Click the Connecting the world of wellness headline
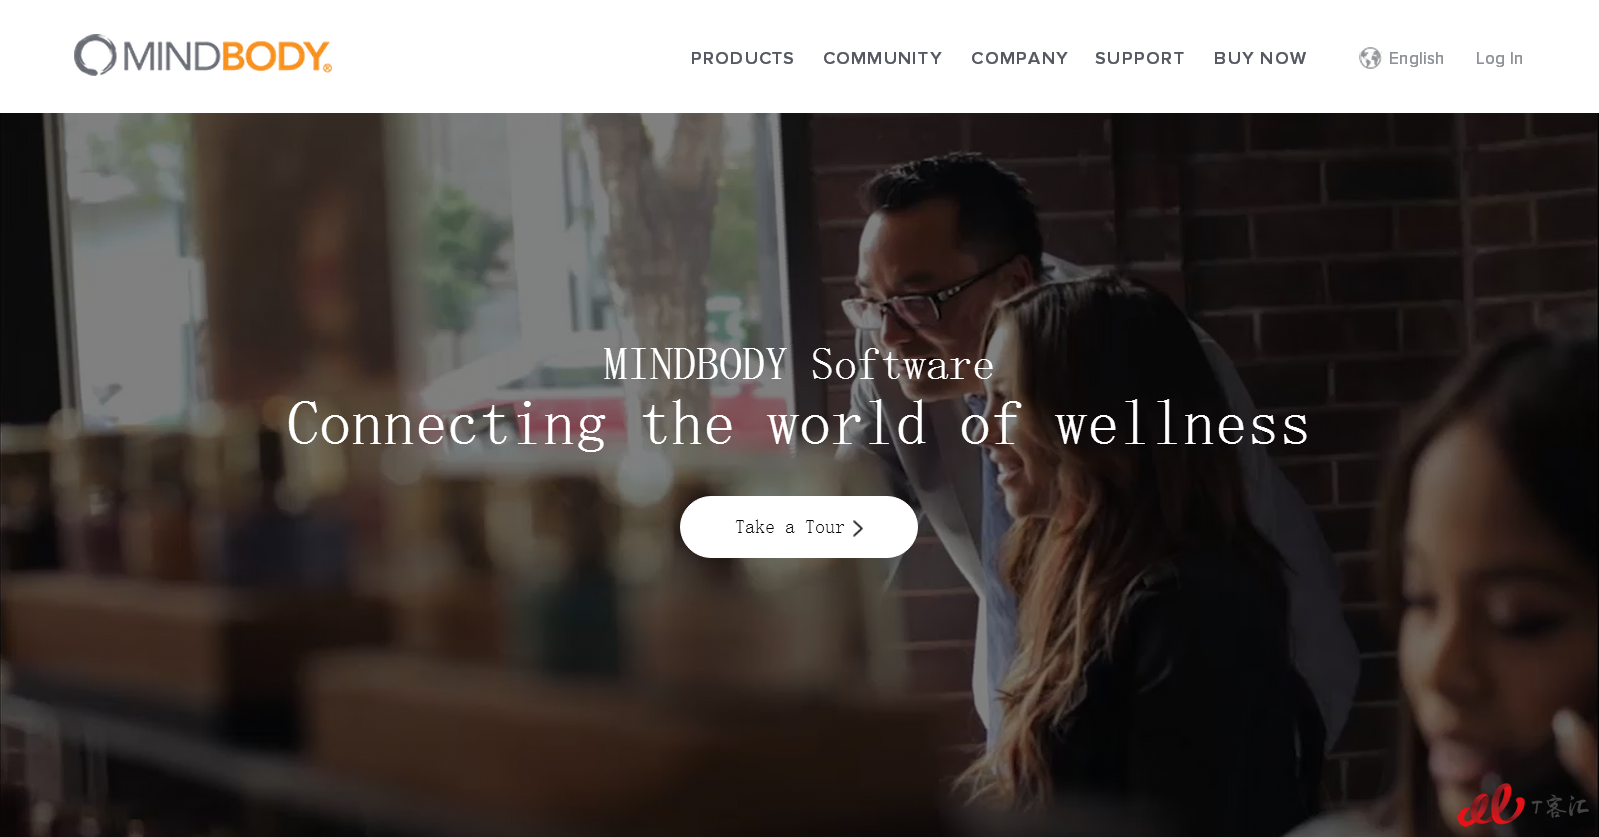 [x=798, y=424]
